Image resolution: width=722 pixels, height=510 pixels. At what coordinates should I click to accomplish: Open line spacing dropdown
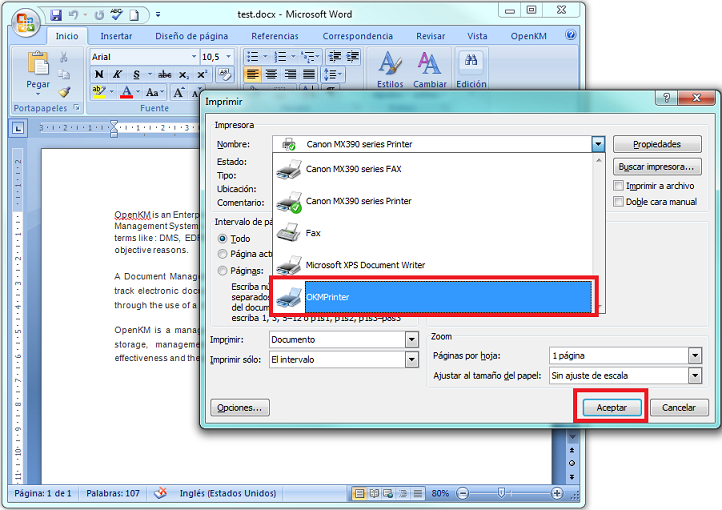pyautogui.click(x=334, y=74)
